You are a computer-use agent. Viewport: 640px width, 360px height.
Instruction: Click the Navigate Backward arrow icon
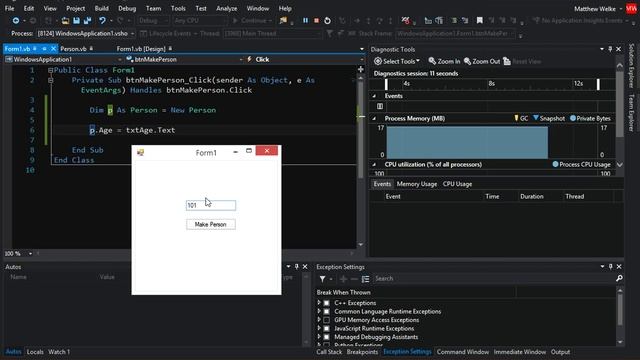coord(16,20)
